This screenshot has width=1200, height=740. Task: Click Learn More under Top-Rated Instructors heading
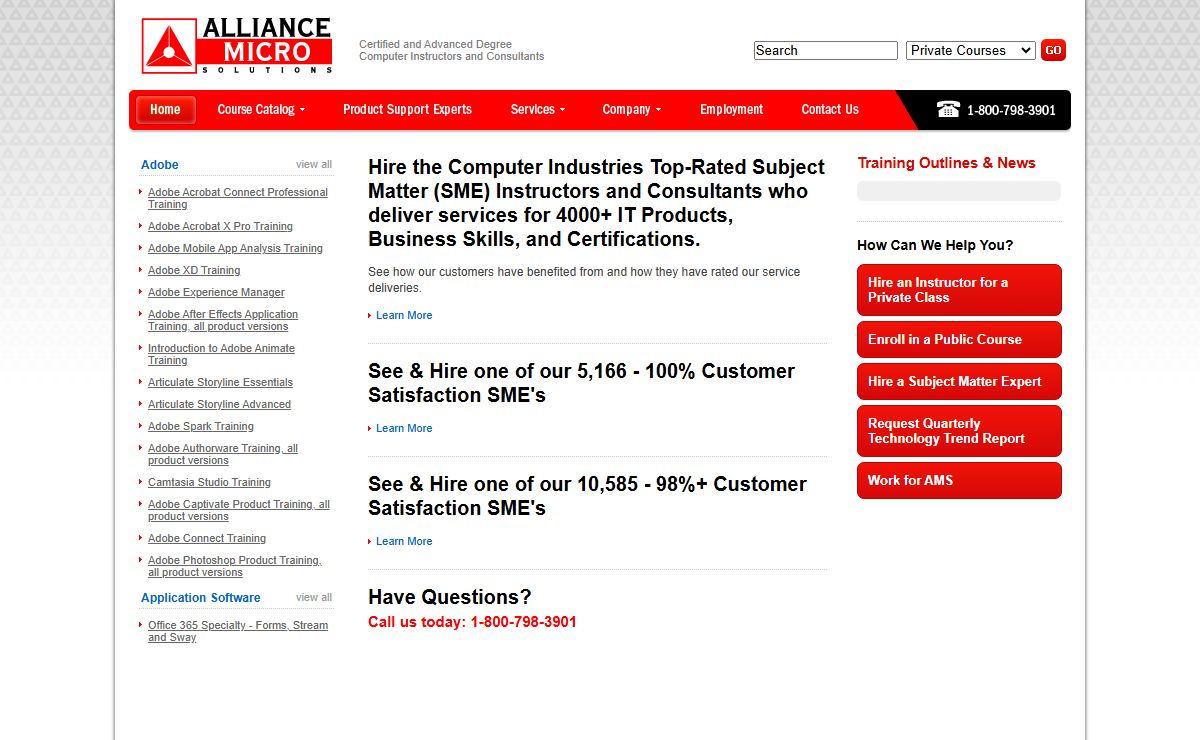tap(404, 315)
